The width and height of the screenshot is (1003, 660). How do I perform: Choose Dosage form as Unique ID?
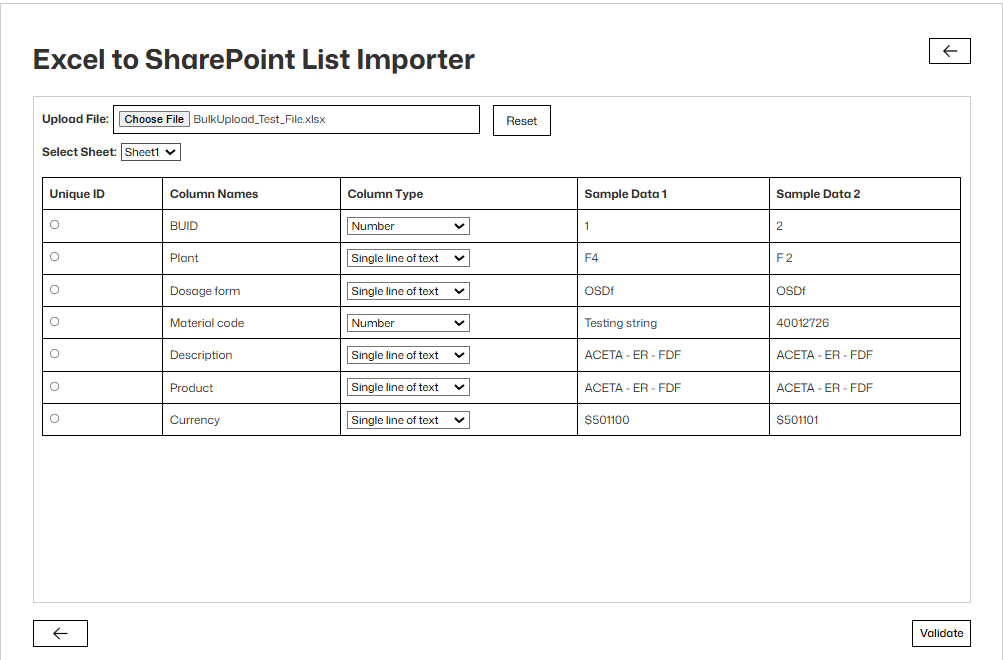tap(54, 290)
